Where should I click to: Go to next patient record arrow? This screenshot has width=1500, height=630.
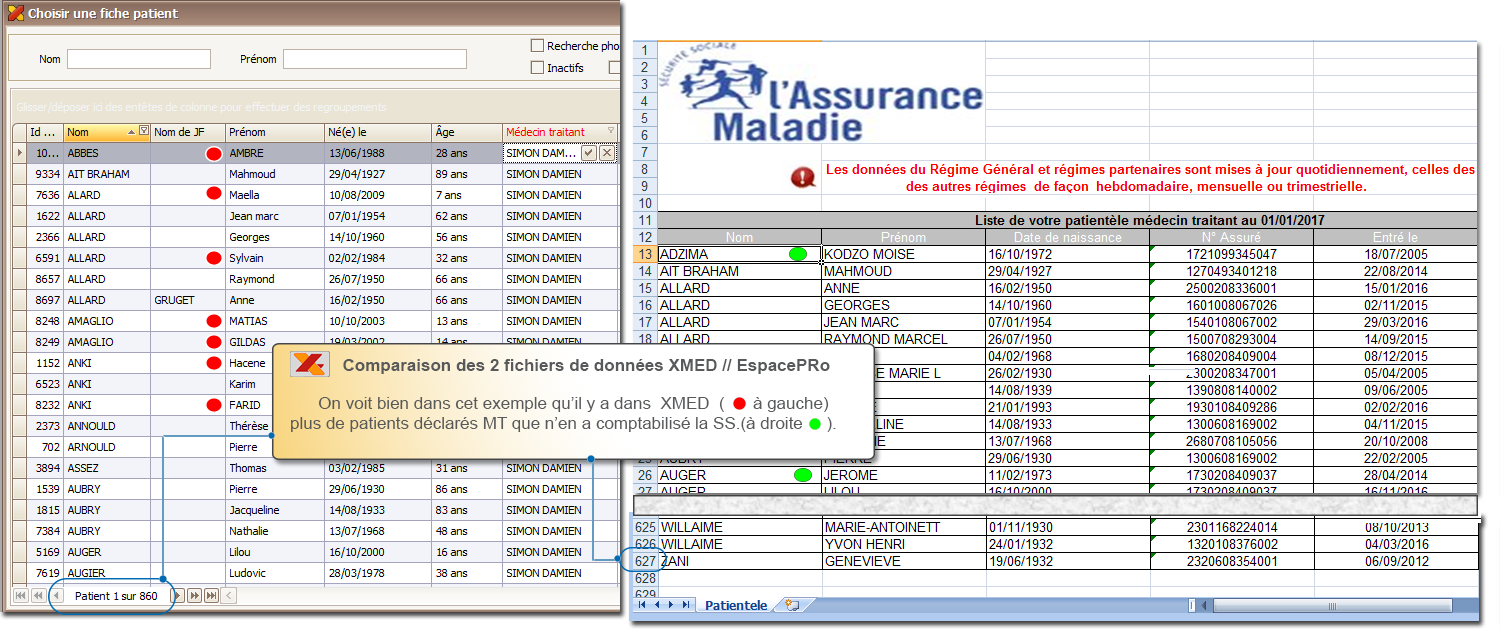178,596
